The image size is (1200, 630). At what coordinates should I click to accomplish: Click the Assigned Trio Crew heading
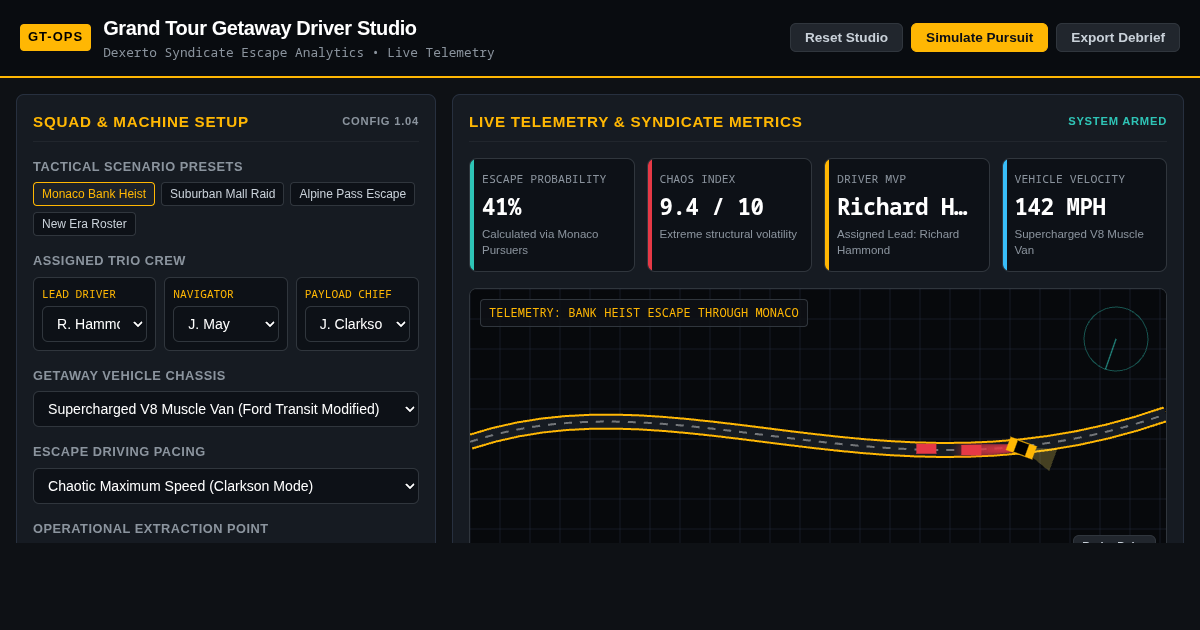pos(109,260)
